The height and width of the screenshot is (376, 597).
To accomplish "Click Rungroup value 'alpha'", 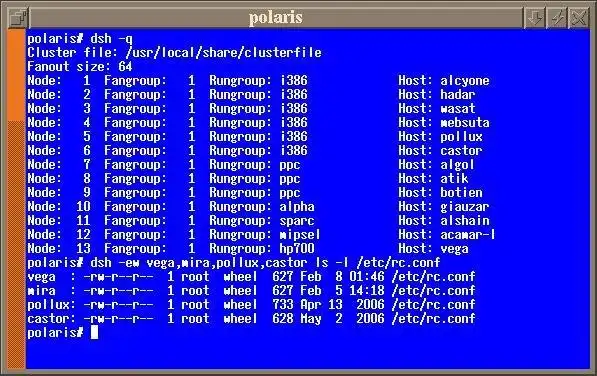I will click(x=297, y=207).
